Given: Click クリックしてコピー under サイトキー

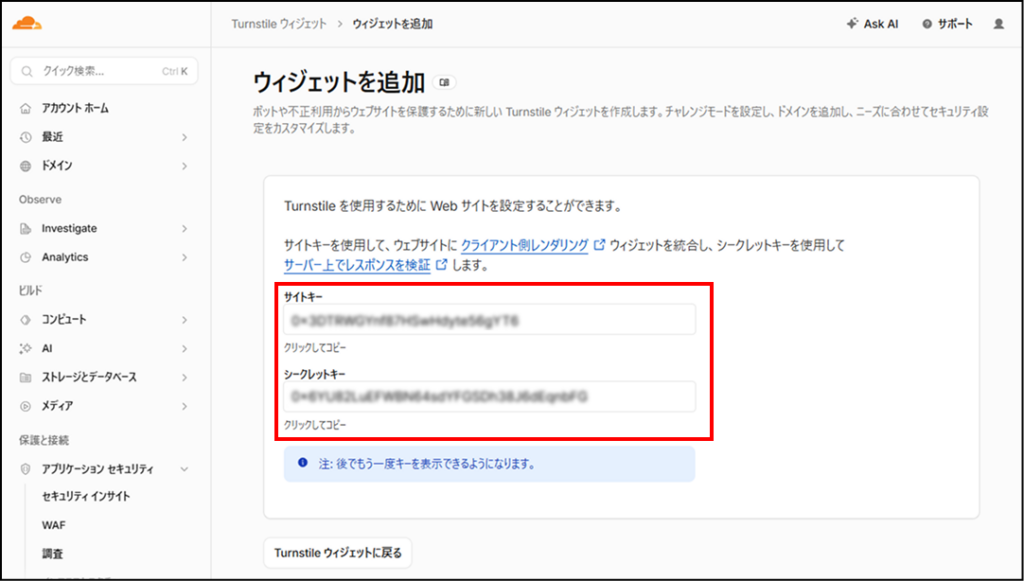Looking at the screenshot, I should point(315,348).
